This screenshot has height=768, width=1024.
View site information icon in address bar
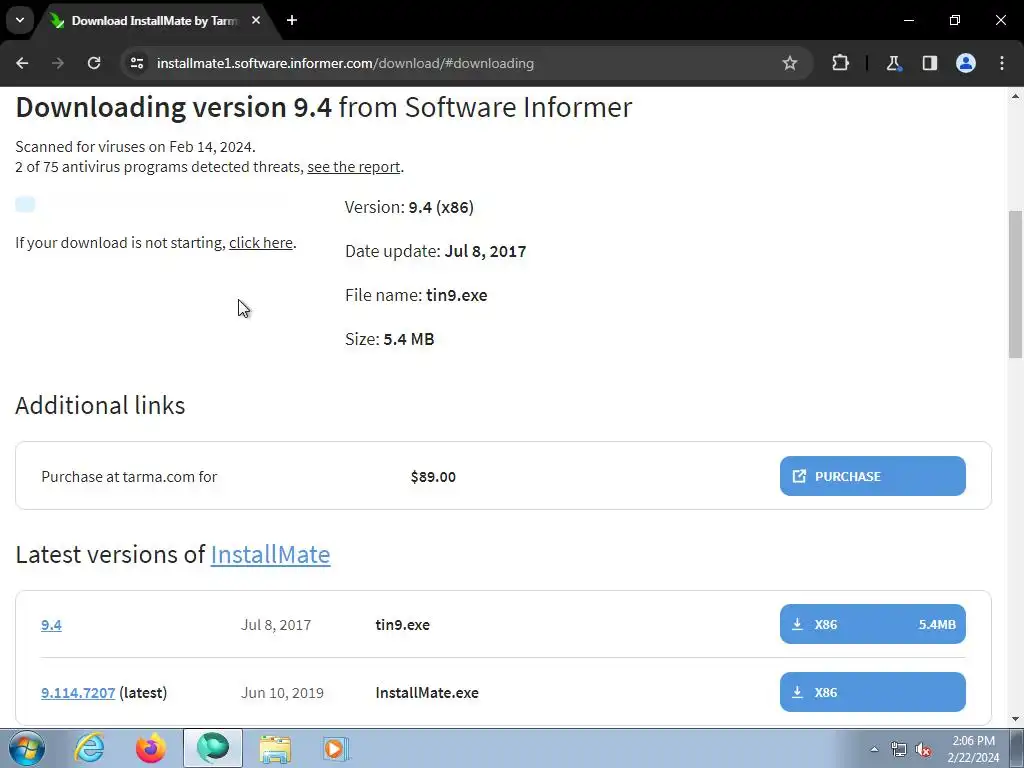tap(137, 63)
